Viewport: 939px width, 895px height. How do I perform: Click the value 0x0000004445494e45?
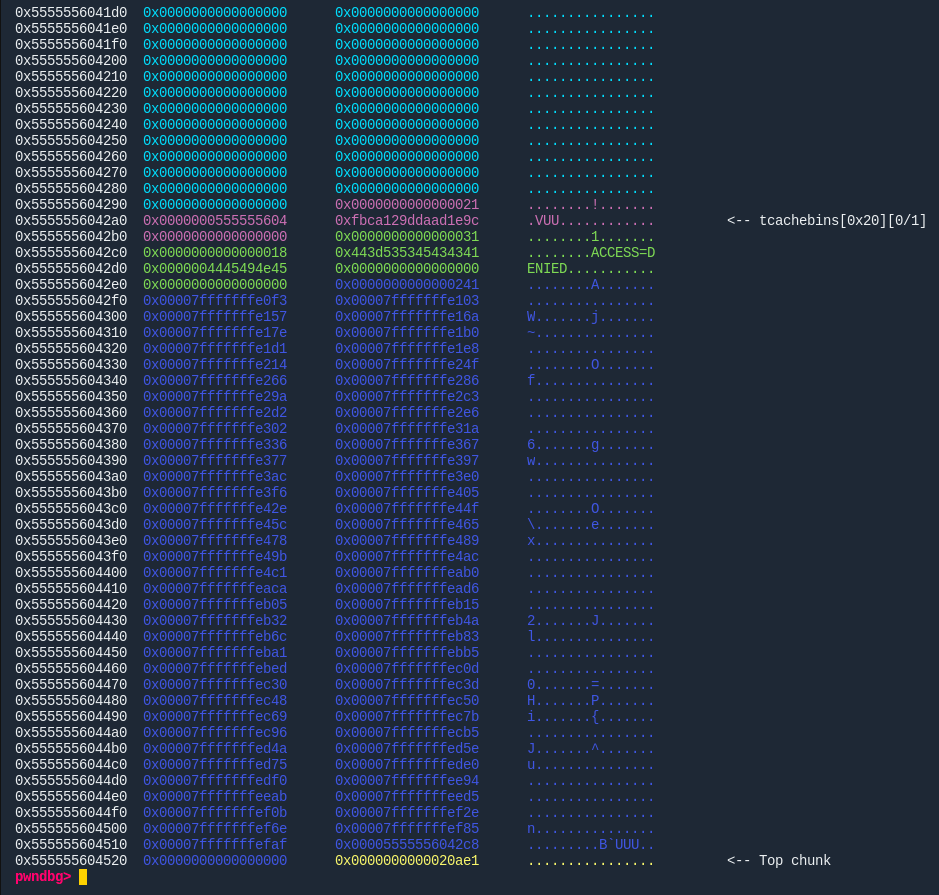click(215, 268)
